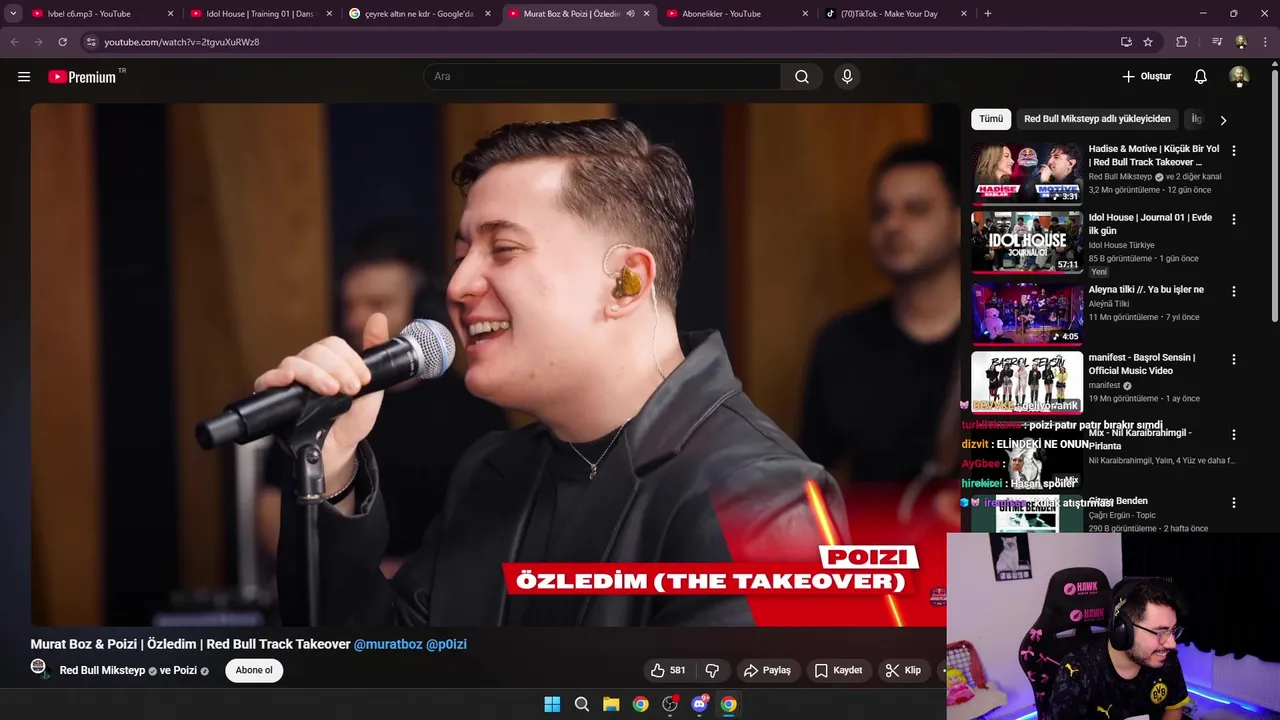Open Chrome extensions puzzle icon
Viewport: 1280px width, 720px height.
click(1182, 42)
